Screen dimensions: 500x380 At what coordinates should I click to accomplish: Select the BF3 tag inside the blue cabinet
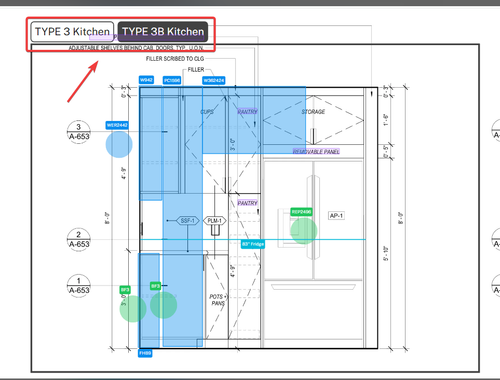tap(155, 286)
